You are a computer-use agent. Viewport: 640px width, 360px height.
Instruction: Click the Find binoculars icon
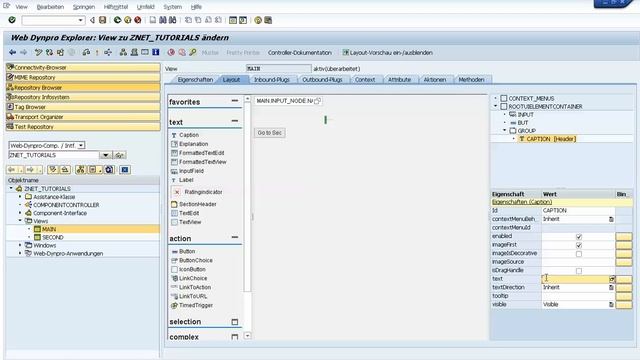162,20
